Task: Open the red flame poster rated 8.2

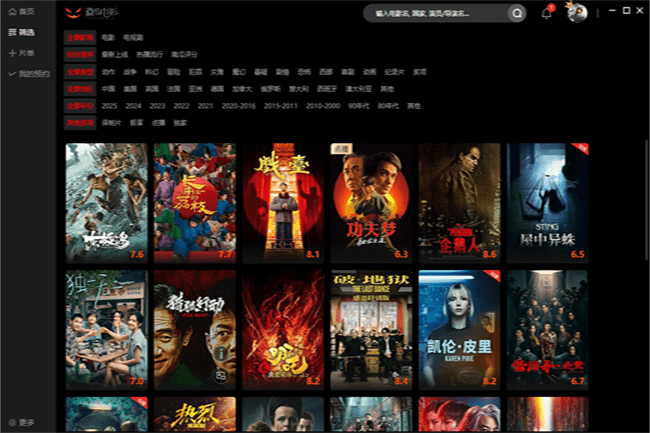Action: tap(283, 330)
